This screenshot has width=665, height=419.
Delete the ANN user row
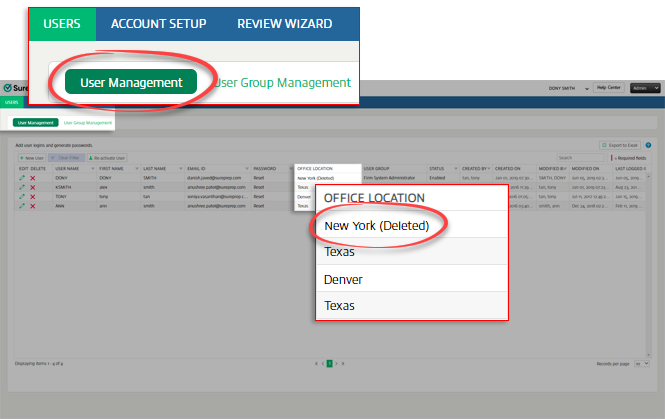(33, 204)
